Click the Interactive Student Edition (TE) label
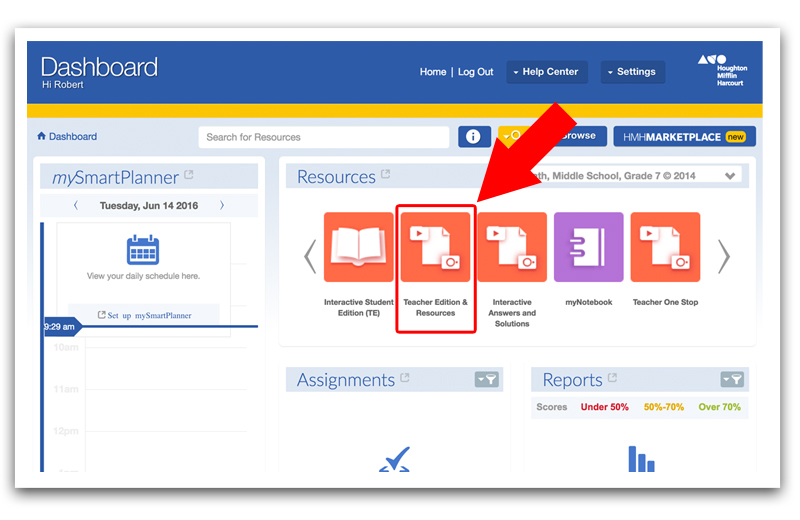 359,307
